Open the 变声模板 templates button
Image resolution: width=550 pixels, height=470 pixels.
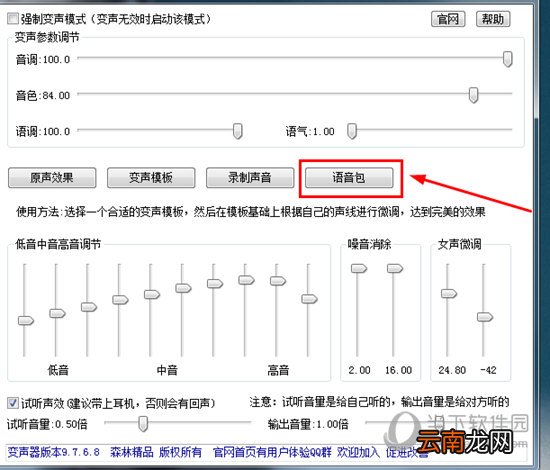[151, 178]
